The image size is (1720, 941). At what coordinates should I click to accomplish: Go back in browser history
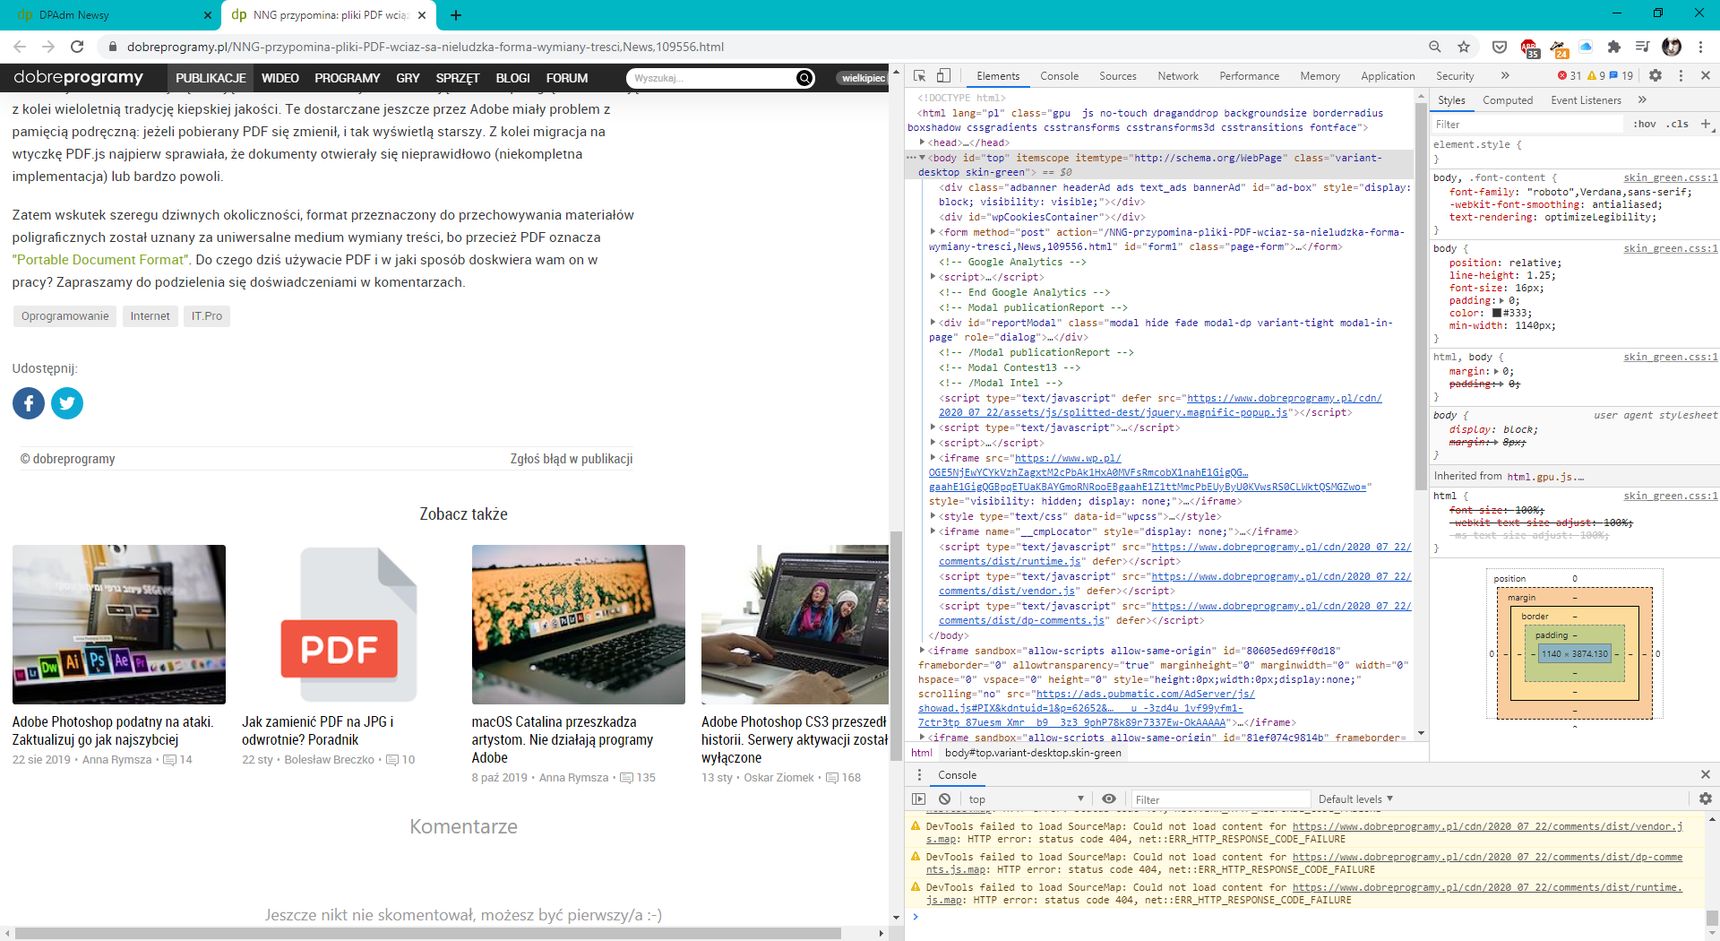(x=19, y=46)
